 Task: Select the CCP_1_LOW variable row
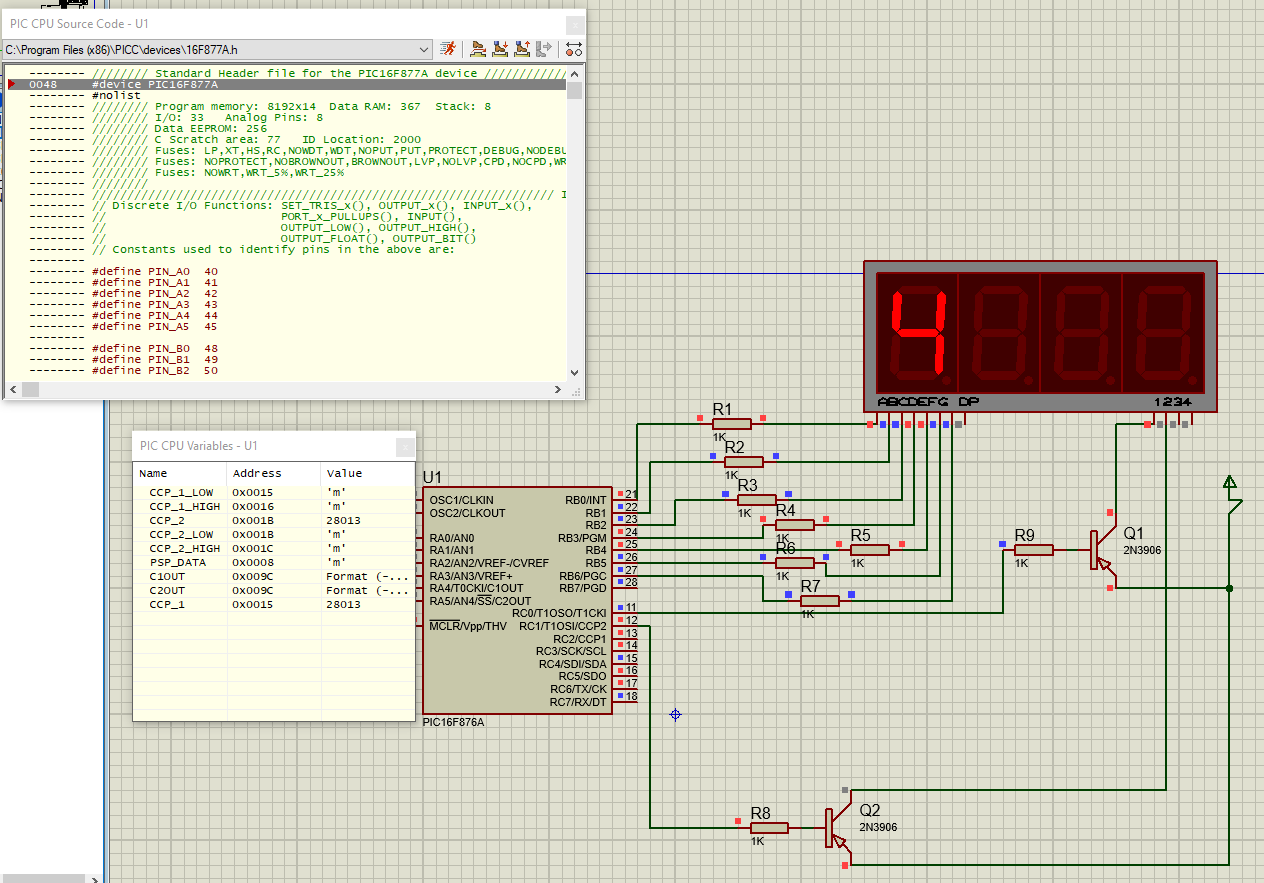pos(273,492)
